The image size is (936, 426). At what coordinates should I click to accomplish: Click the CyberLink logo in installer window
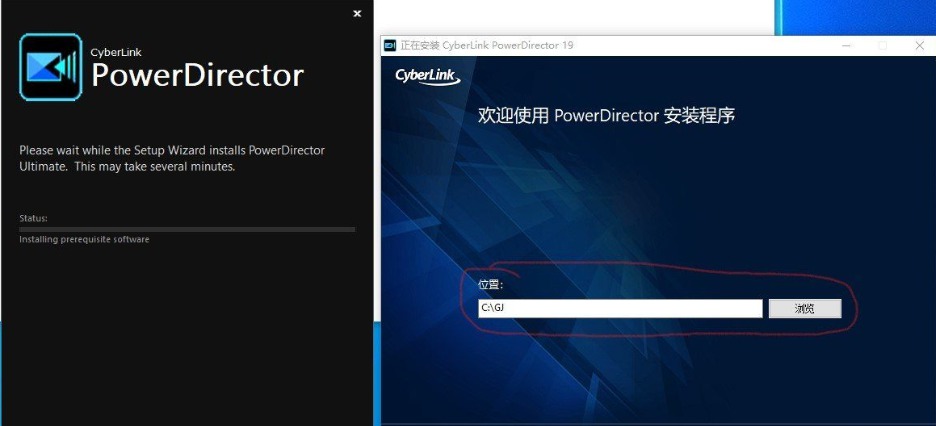click(427, 77)
